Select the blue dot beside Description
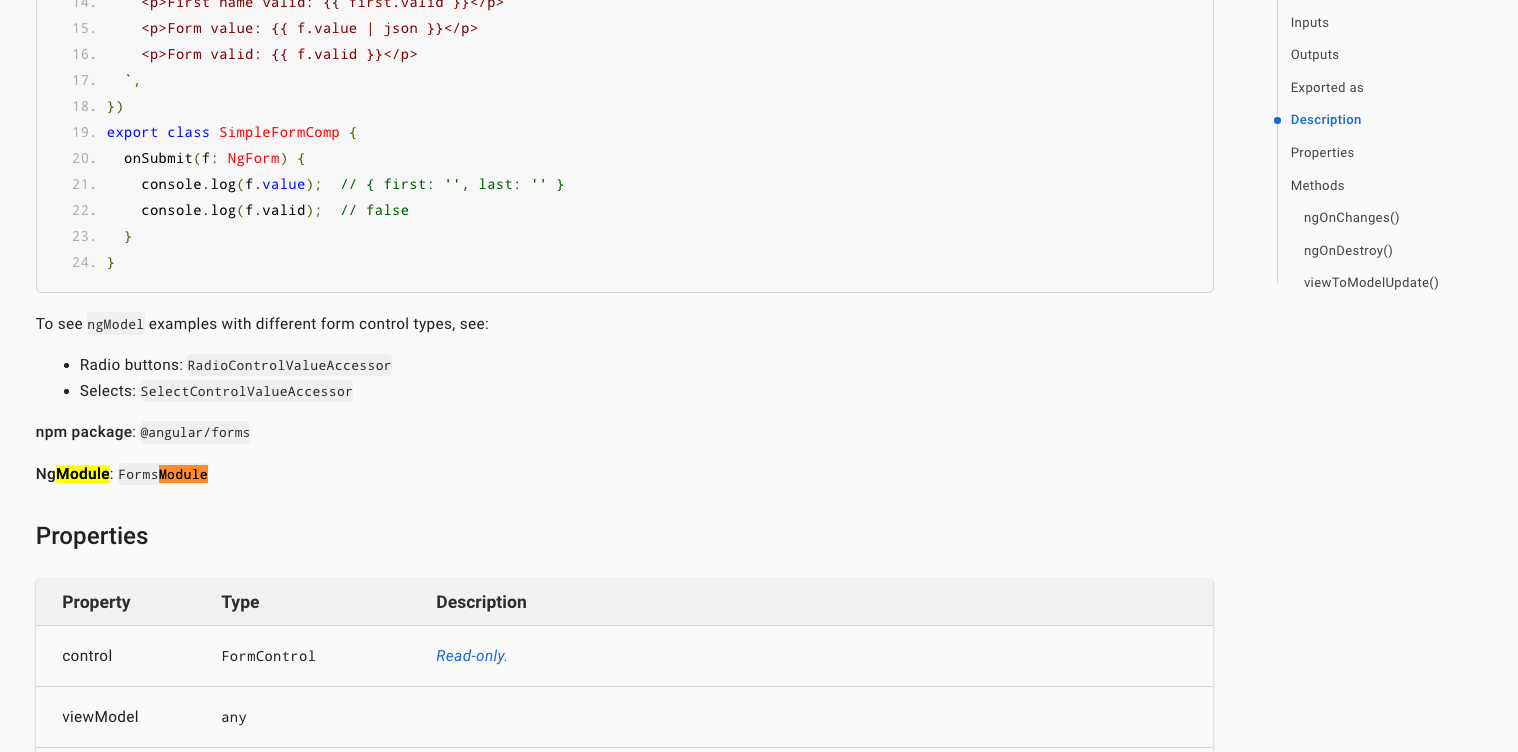The height and width of the screenshot is (752, 1518). [1277, 120]
